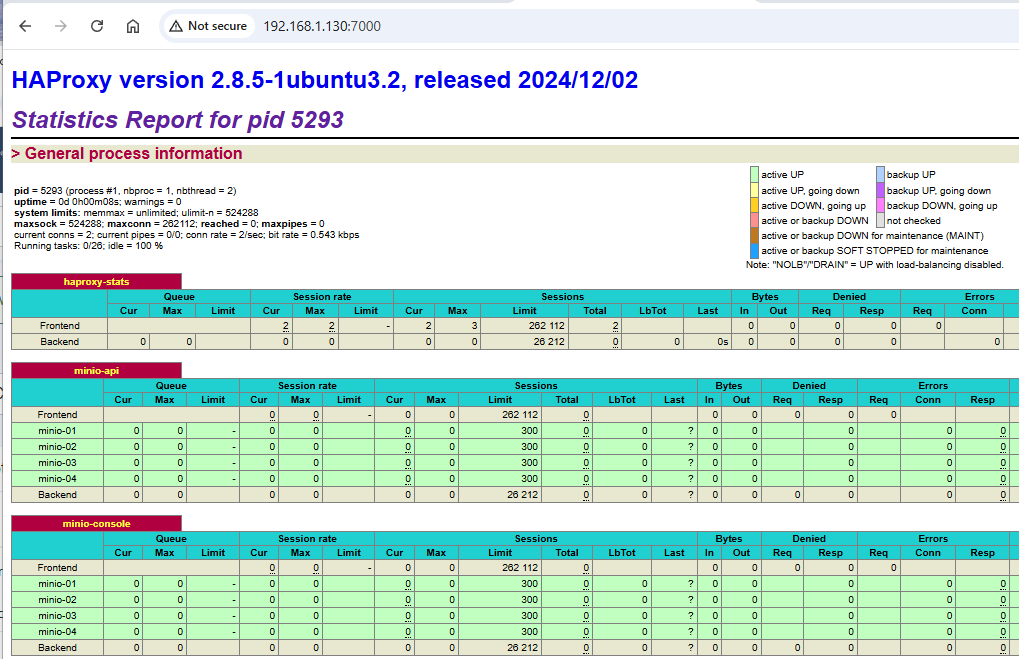
Task: Click haproxy-stats Frontend sessions total value
Action: tap(615, 326)
